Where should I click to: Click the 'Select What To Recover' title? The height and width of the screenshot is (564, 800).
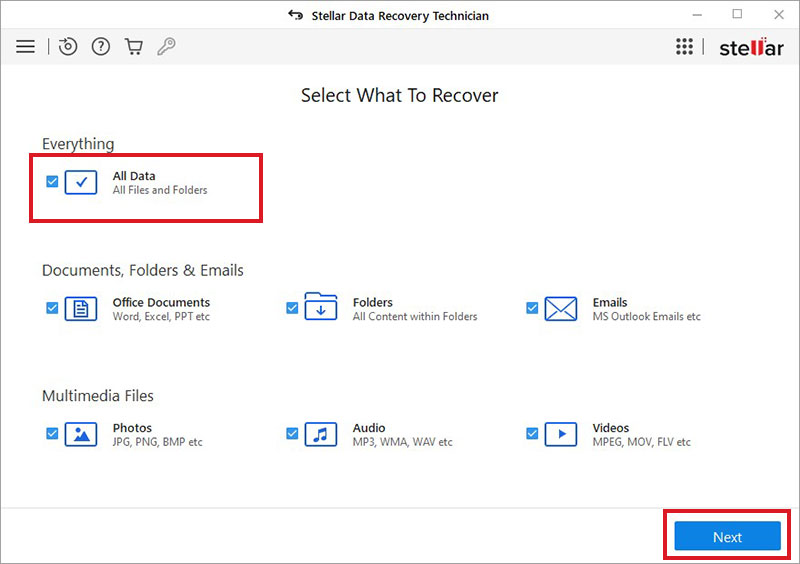[399, 95]
